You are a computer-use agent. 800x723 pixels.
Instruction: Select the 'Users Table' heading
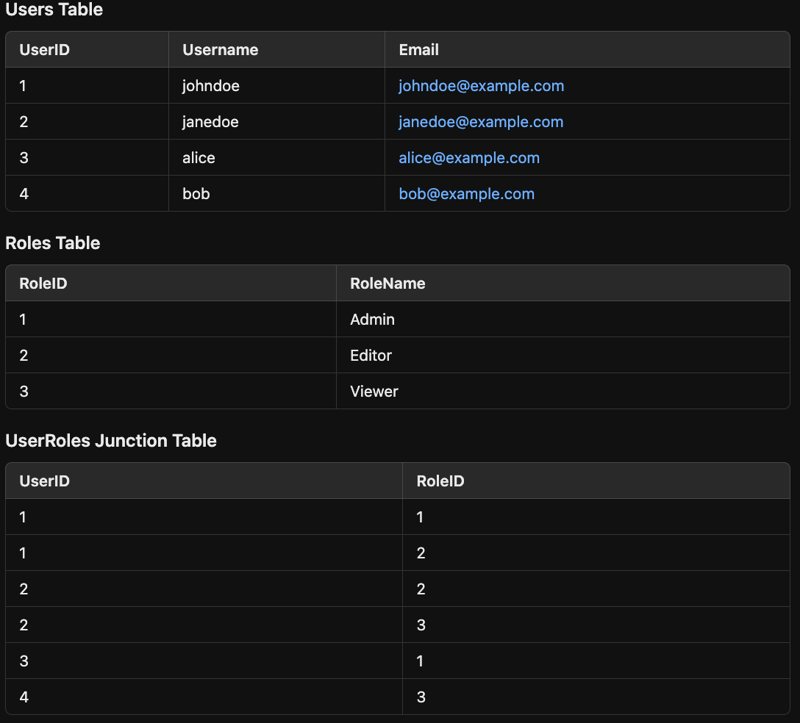54,9
